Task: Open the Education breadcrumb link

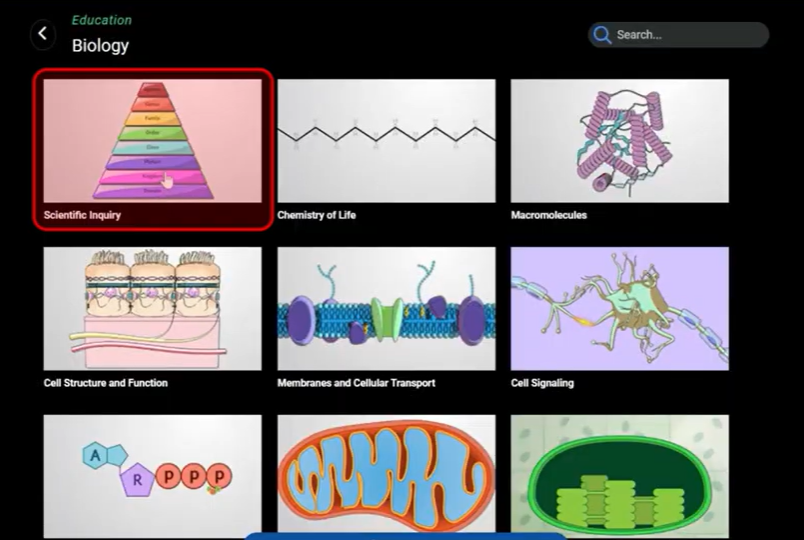Action: coord(102,20)
